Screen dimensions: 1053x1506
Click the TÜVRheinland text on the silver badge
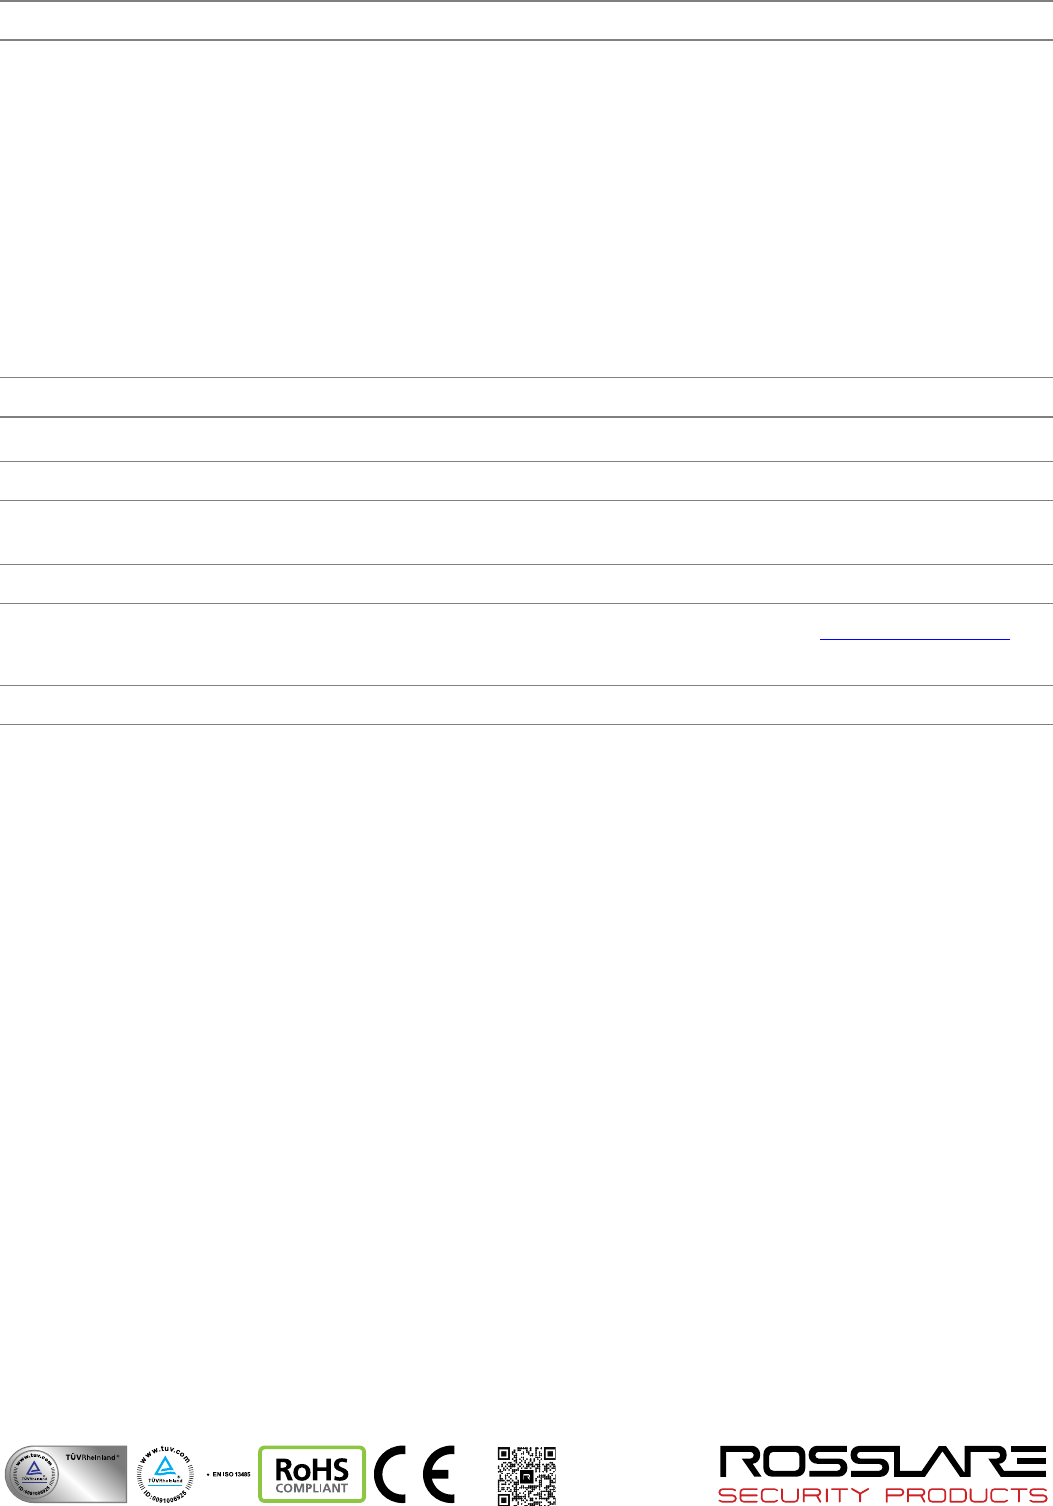tap(92, 1457)
